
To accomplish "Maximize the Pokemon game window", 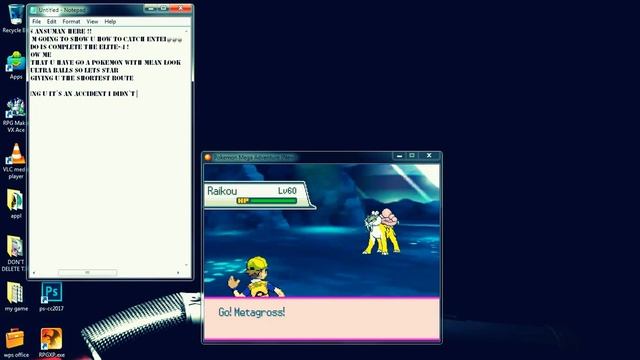I will 412,156.
